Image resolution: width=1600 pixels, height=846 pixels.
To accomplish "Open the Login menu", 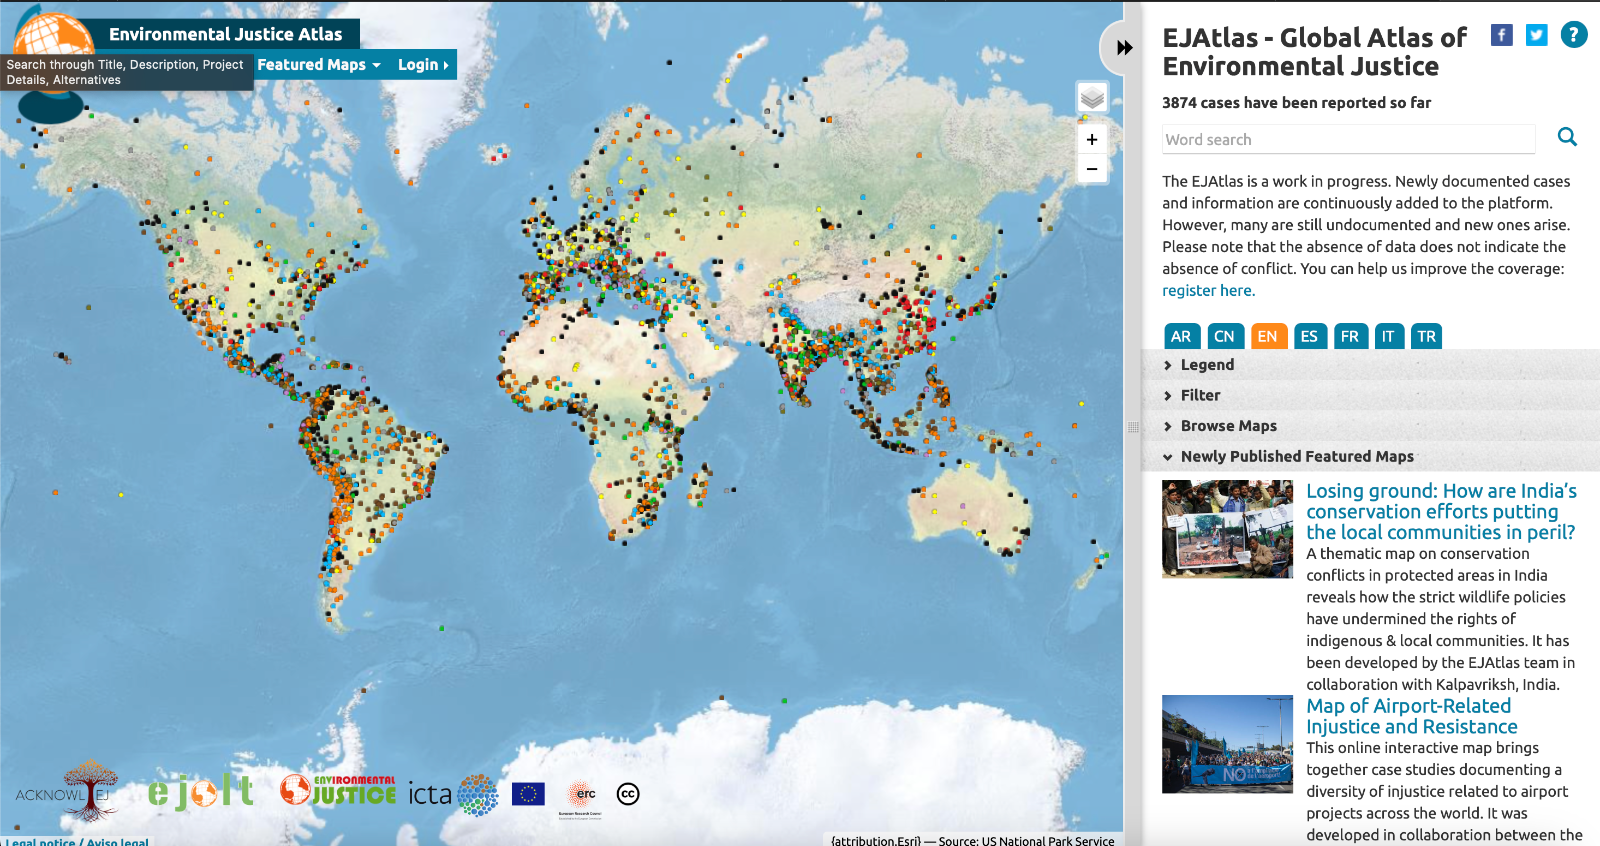I will [x=423, y=65].
